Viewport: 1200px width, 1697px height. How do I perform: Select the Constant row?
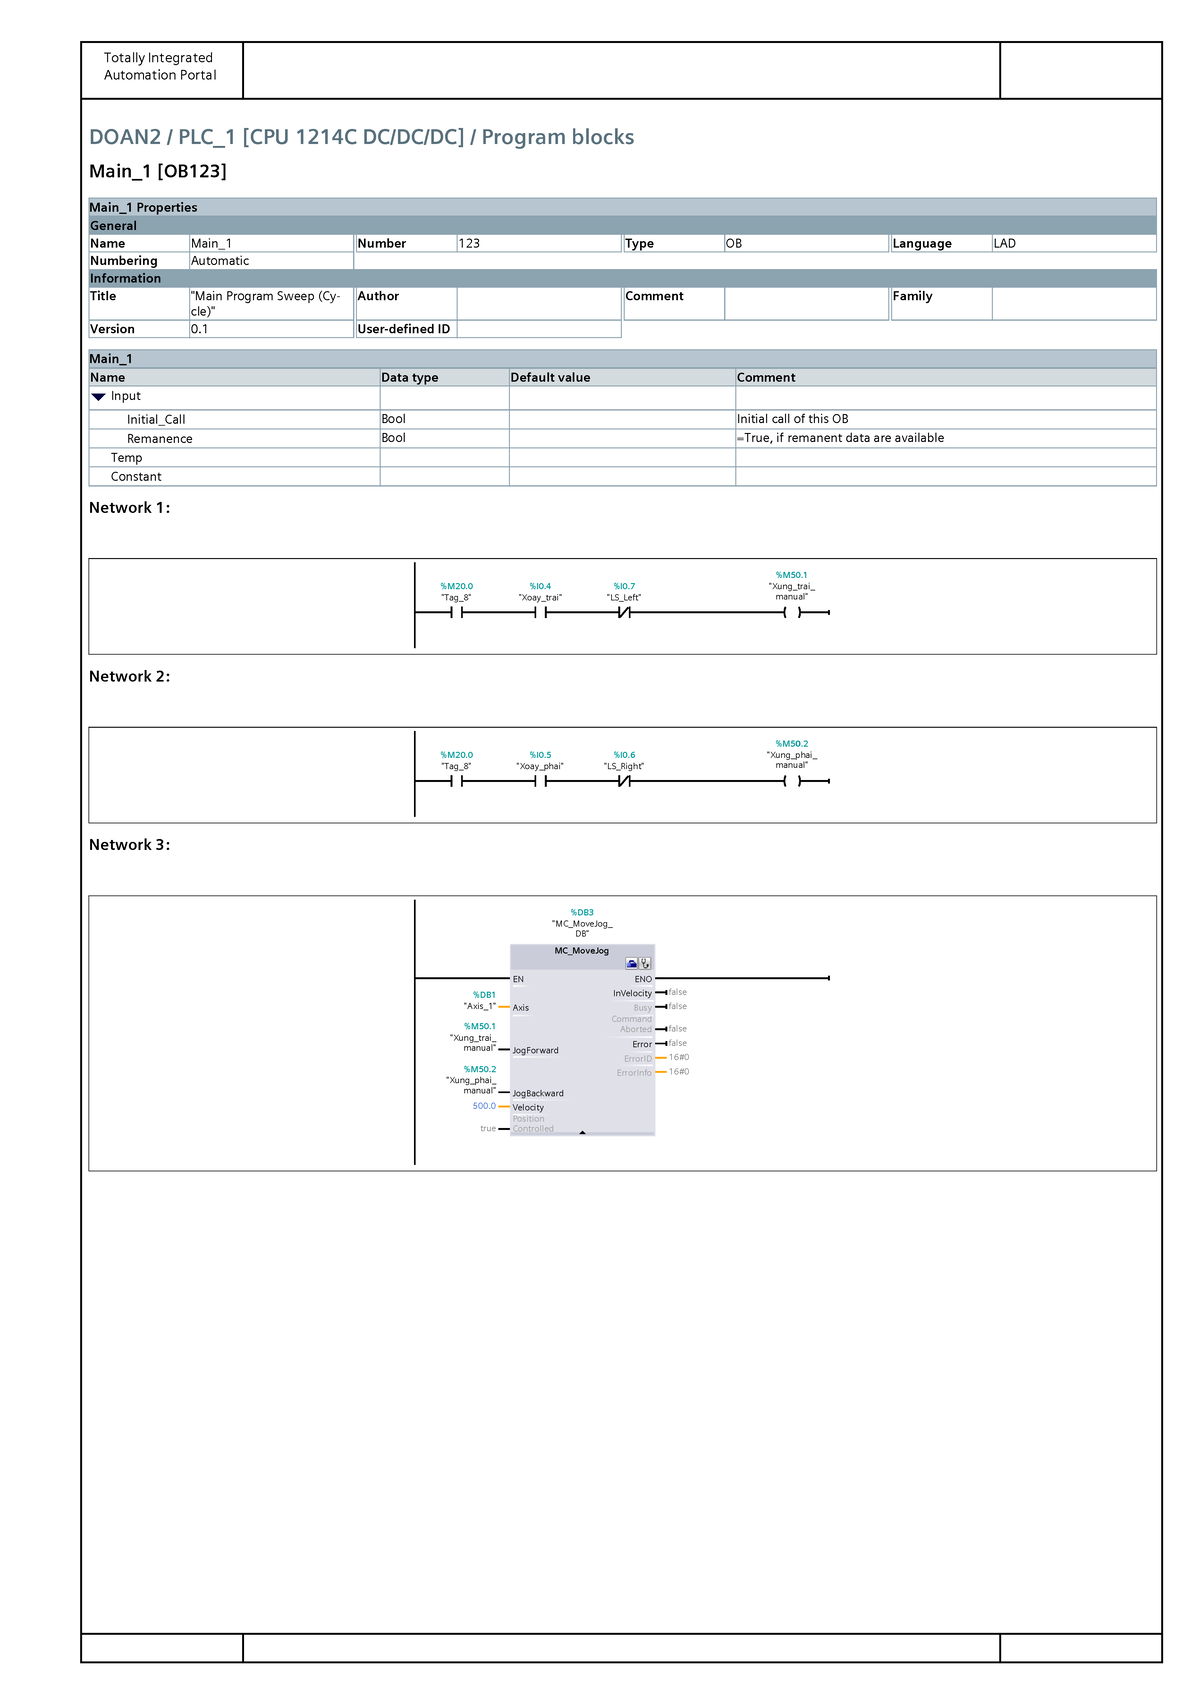pos(622,477)
